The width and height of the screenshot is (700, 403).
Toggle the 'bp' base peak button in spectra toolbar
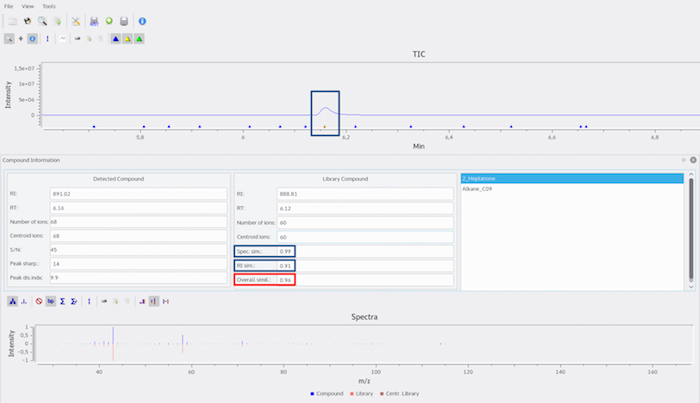tap(50, 301)
